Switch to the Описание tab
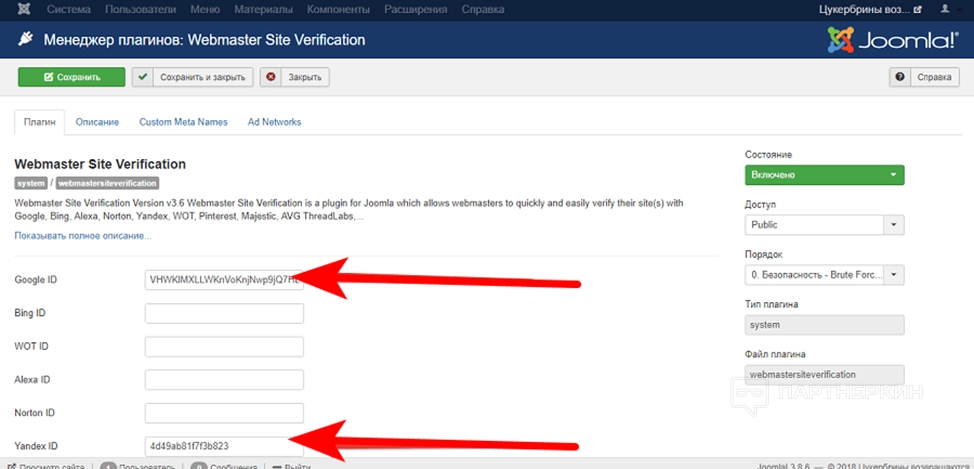 97,122
